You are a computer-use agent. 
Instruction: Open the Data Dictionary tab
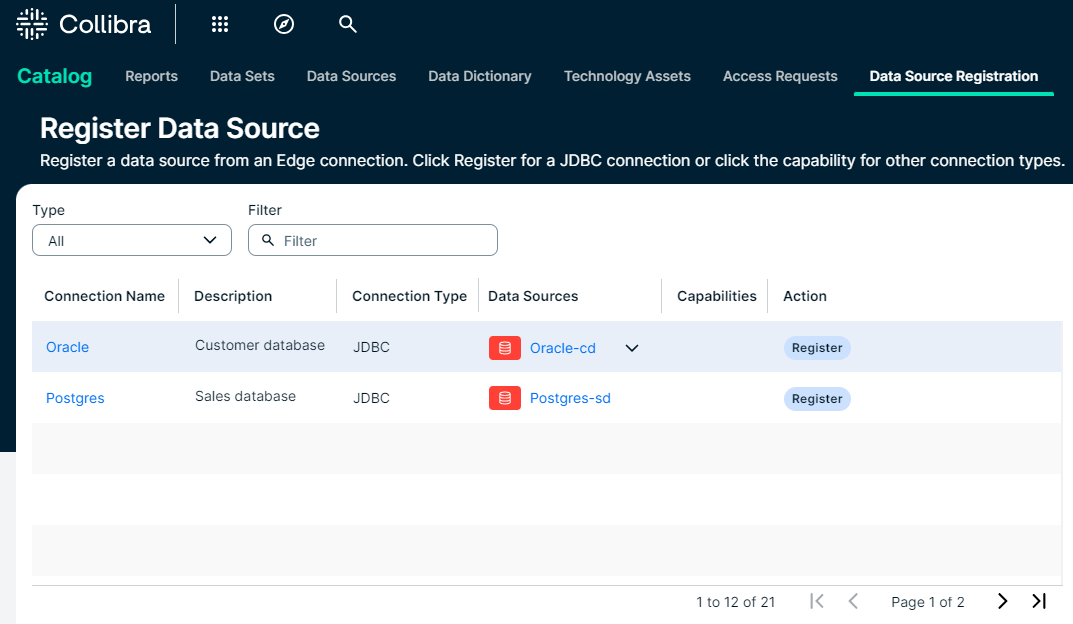click(480, 76)
